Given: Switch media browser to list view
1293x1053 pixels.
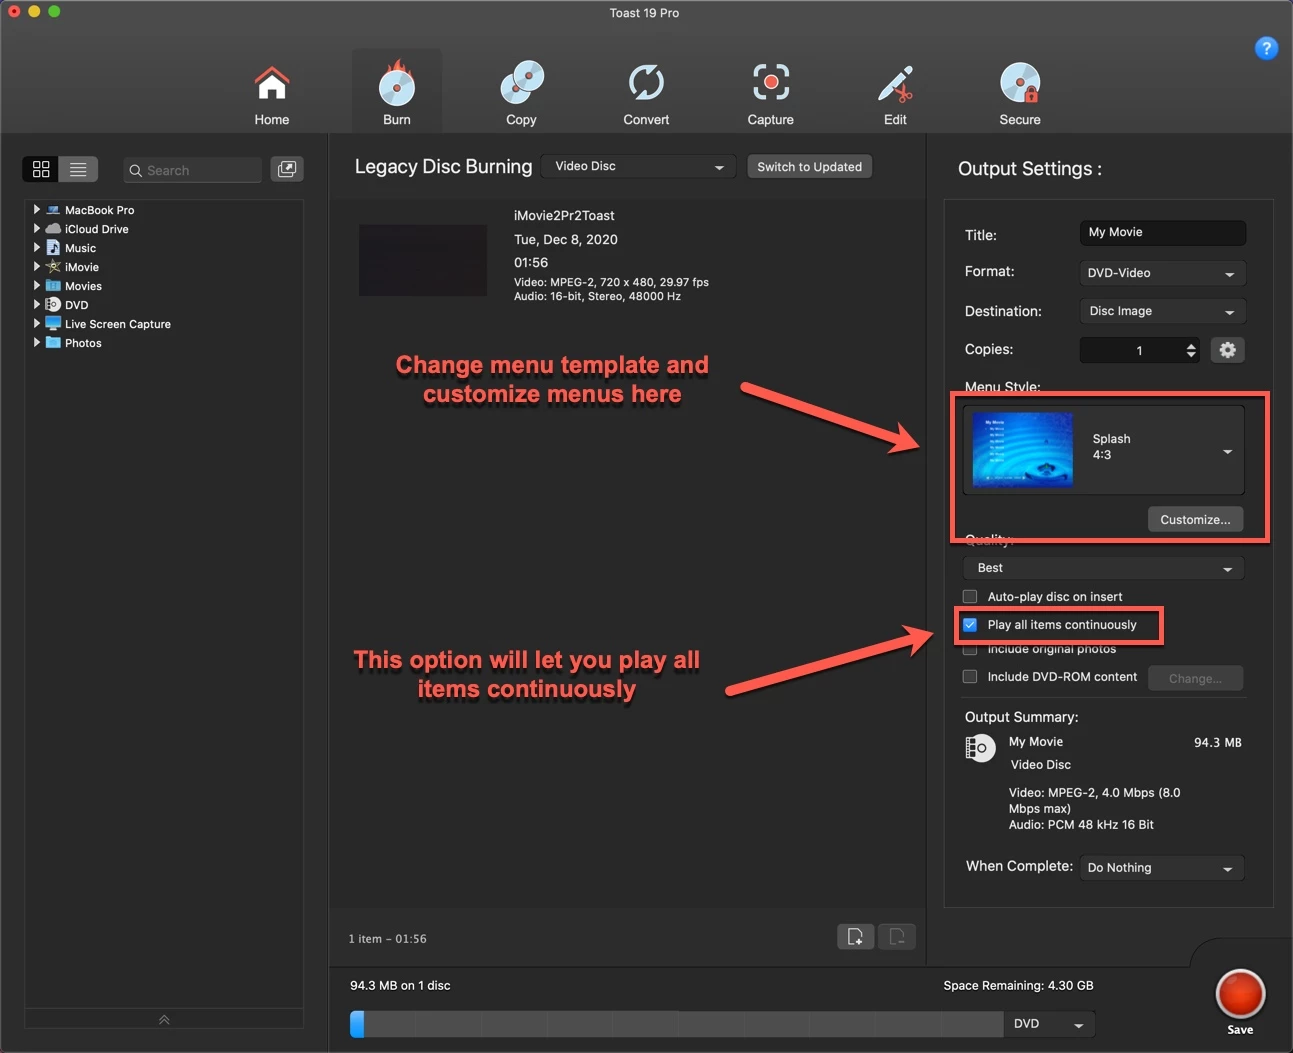Looking at the screenshot, I should click(x=78, y=170).
